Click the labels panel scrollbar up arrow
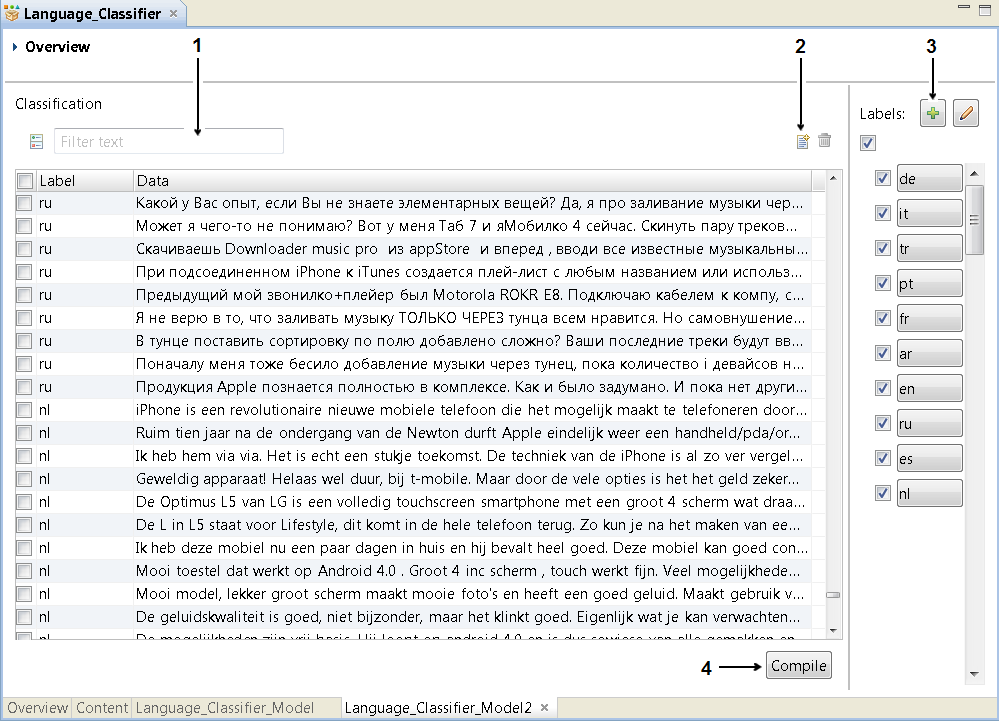Screen dimensions: 999x721 click(974, 173)
